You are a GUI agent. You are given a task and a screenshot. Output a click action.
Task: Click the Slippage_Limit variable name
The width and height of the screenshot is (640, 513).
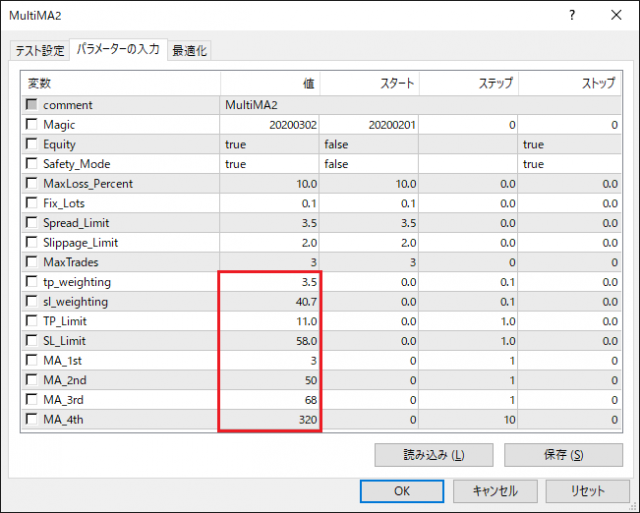[80, 243]
